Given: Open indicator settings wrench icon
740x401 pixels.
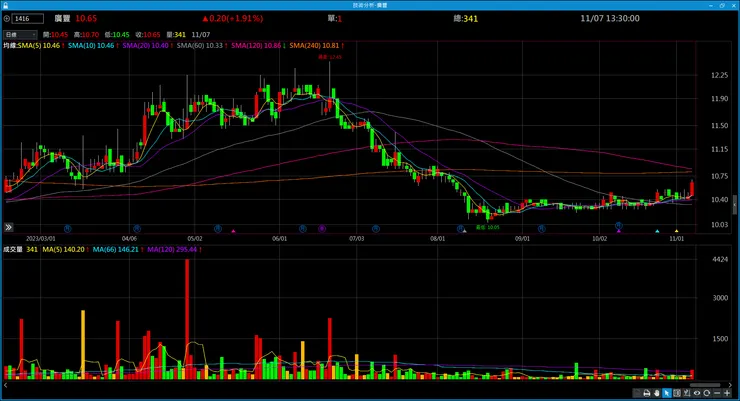Looking at the screenshot, I should pyautogui.click(x=687, y=393).
